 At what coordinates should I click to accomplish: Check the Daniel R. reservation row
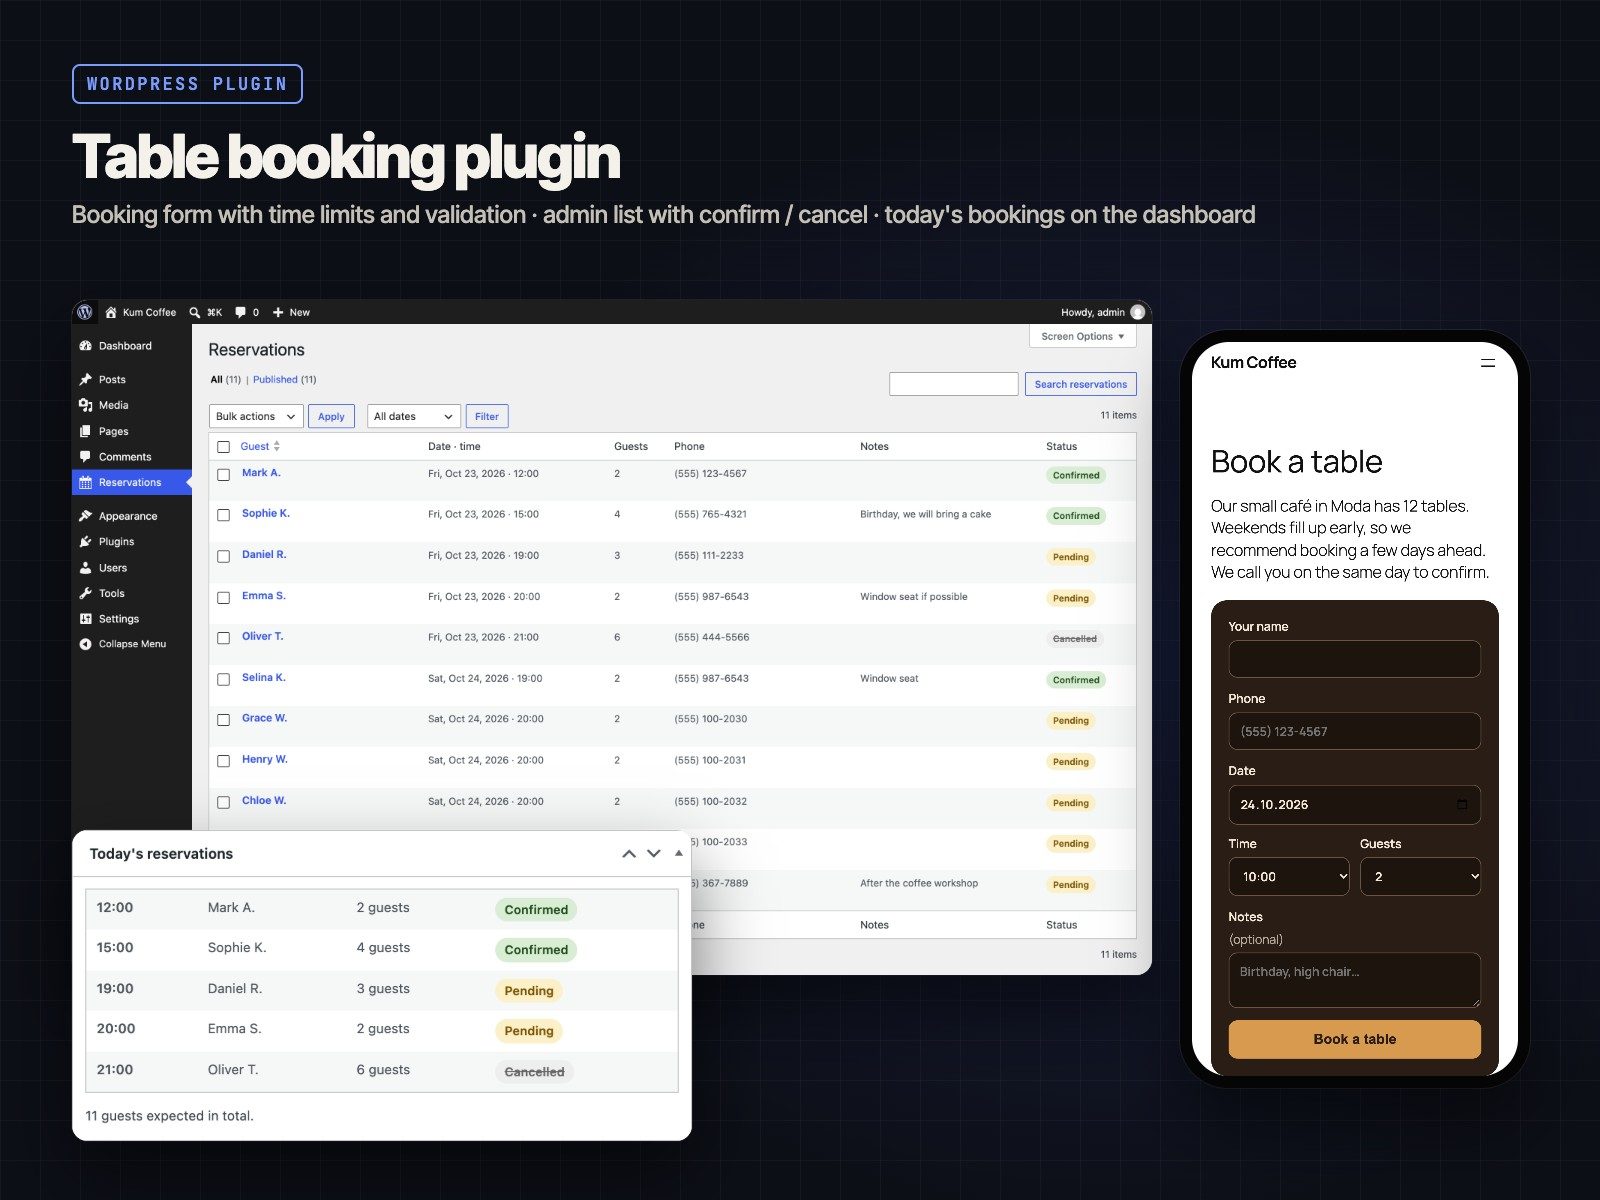(223, 556)
